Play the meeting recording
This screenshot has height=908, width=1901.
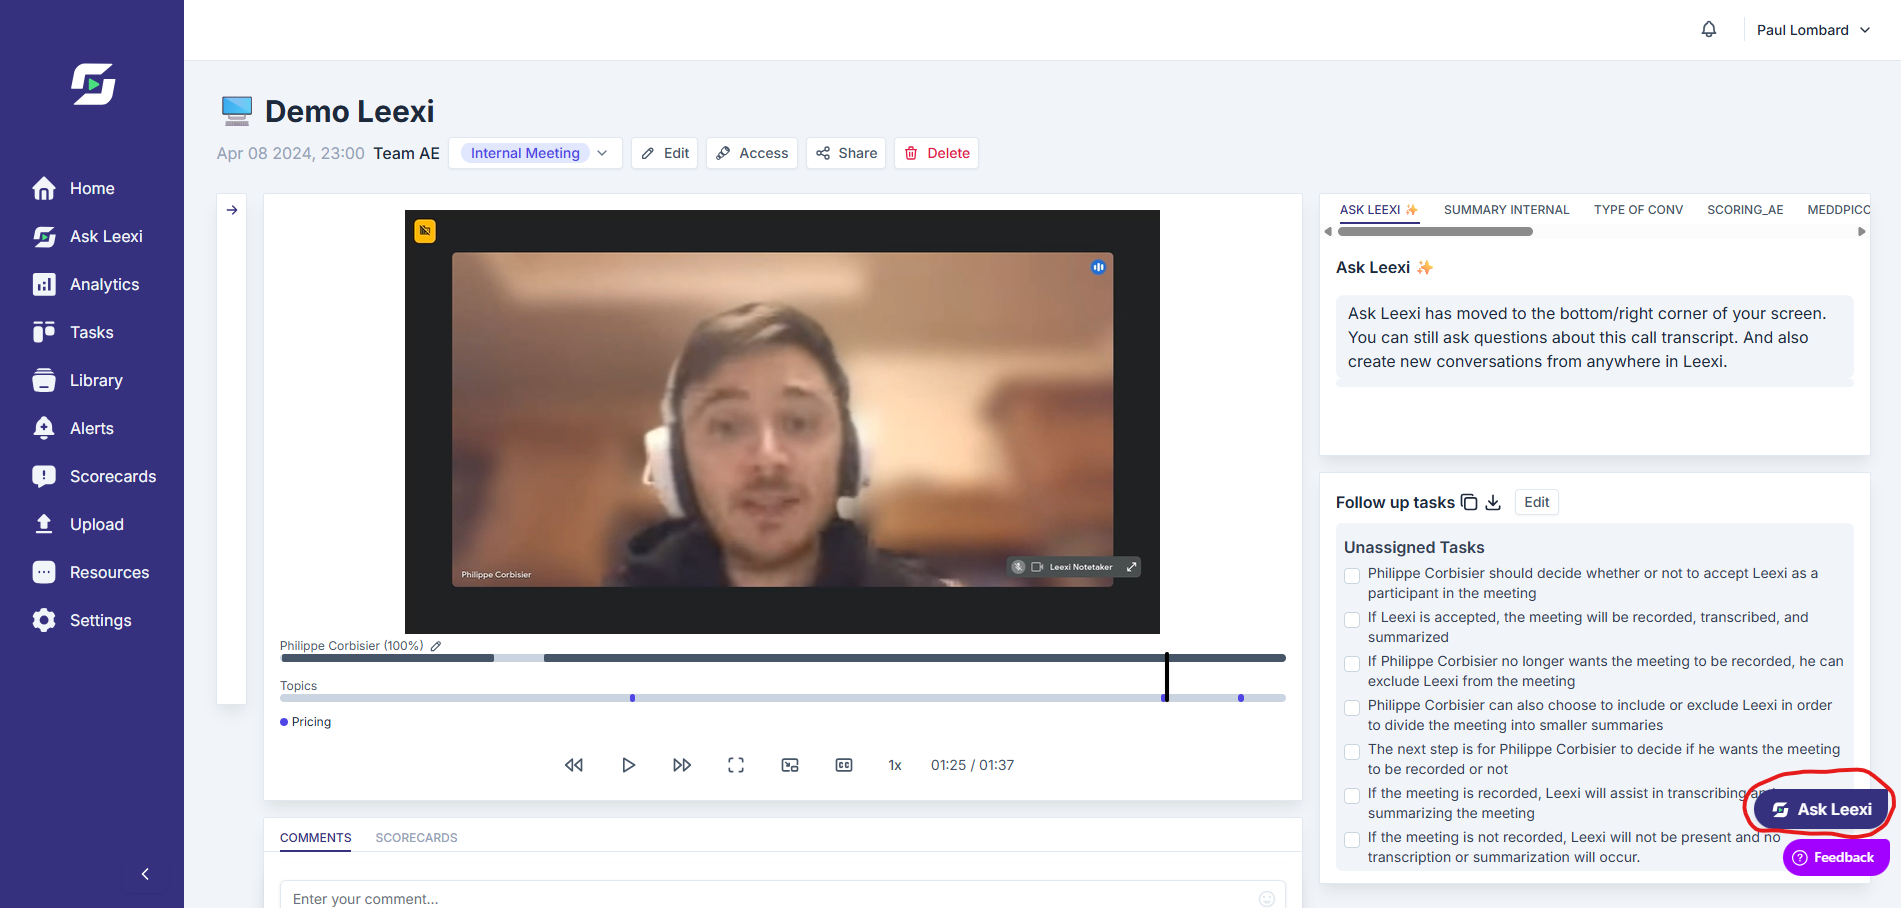pos(628,765)
